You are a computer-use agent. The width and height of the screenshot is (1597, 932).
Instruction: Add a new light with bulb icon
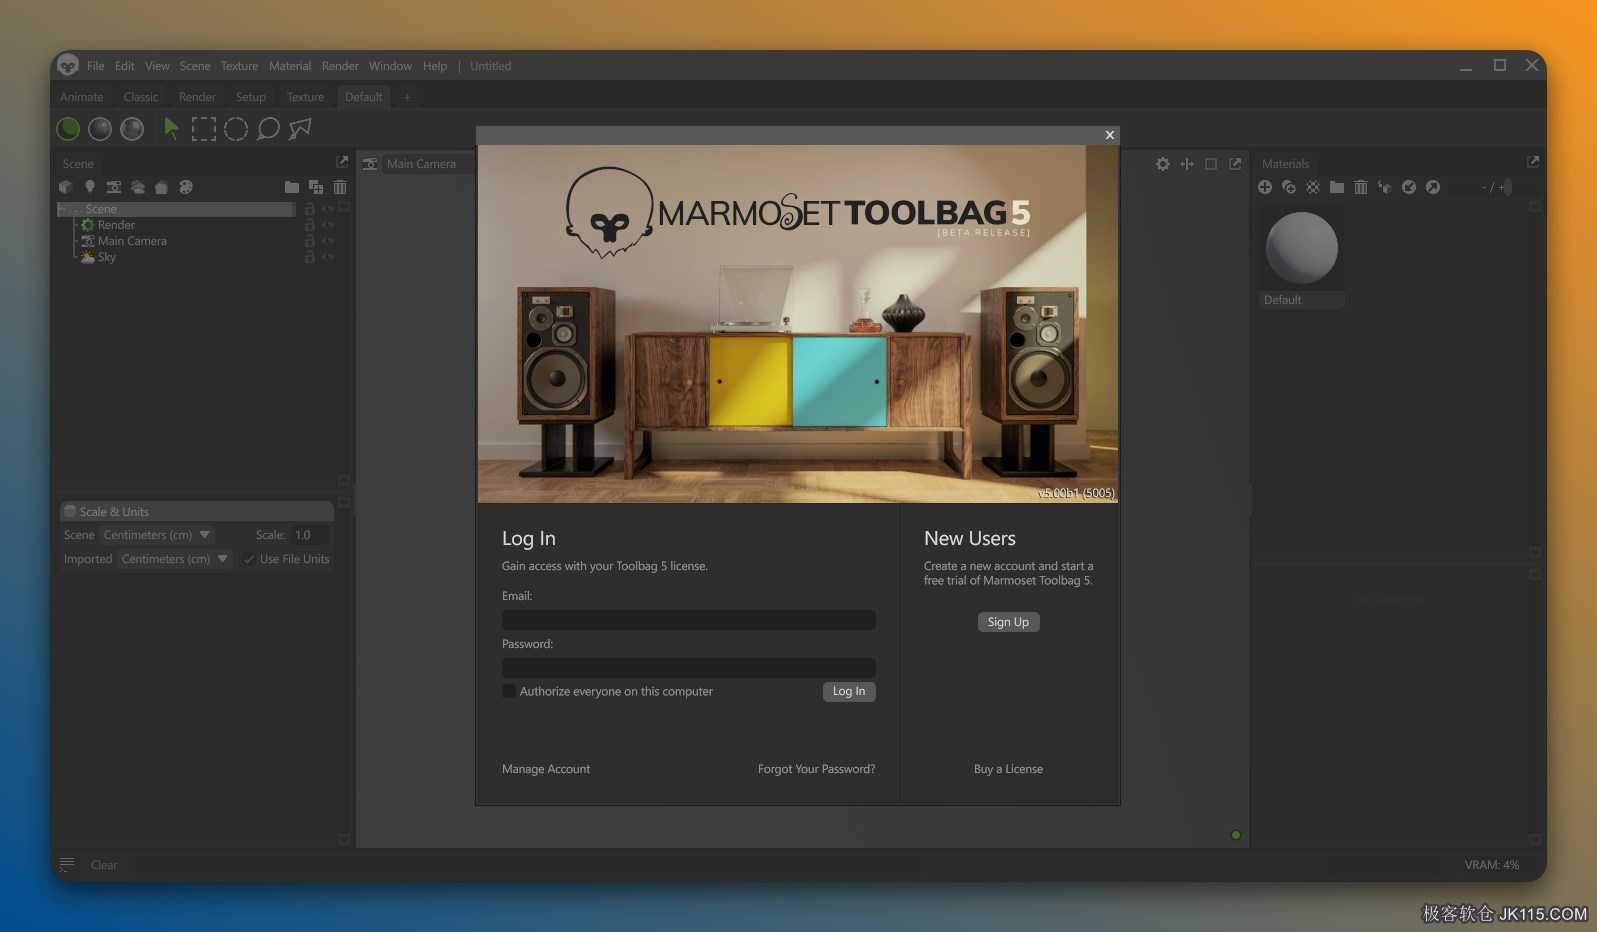click(x=90, y=187)
